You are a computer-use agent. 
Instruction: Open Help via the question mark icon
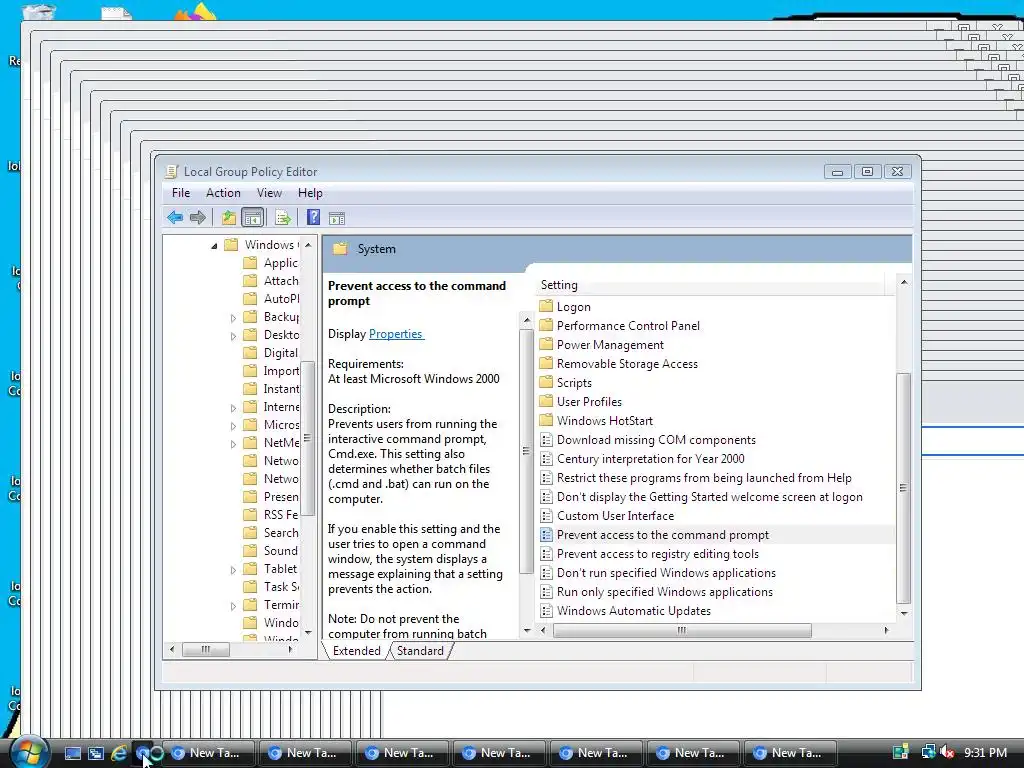(313, 217)
